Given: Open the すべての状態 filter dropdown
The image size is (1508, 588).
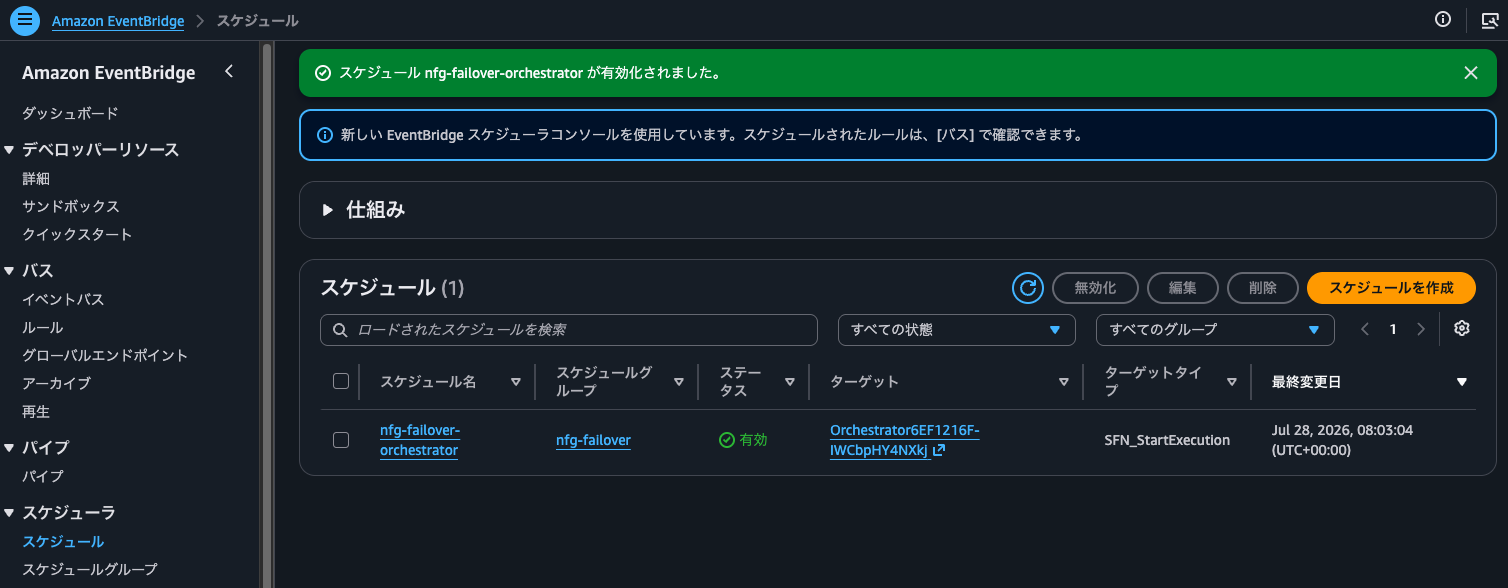Looking at the screenshot, I should click(x=956, y=329).
